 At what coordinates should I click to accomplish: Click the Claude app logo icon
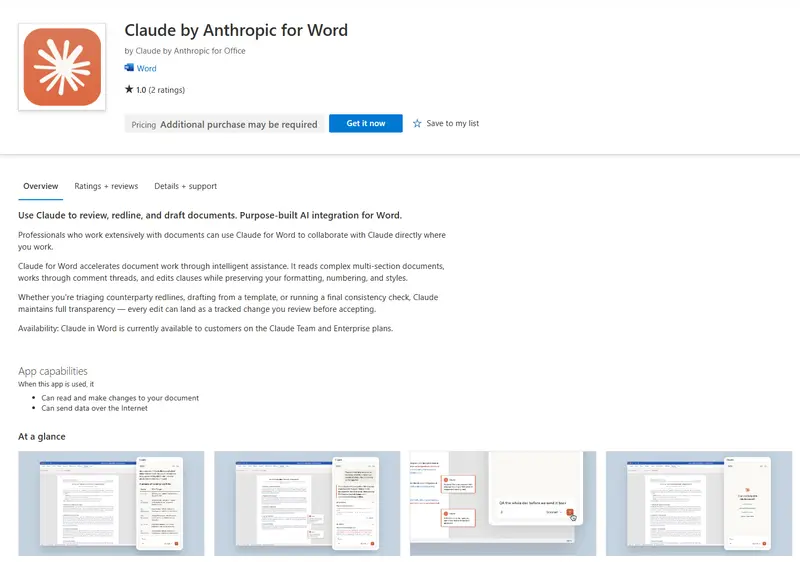tap(62, 67)
